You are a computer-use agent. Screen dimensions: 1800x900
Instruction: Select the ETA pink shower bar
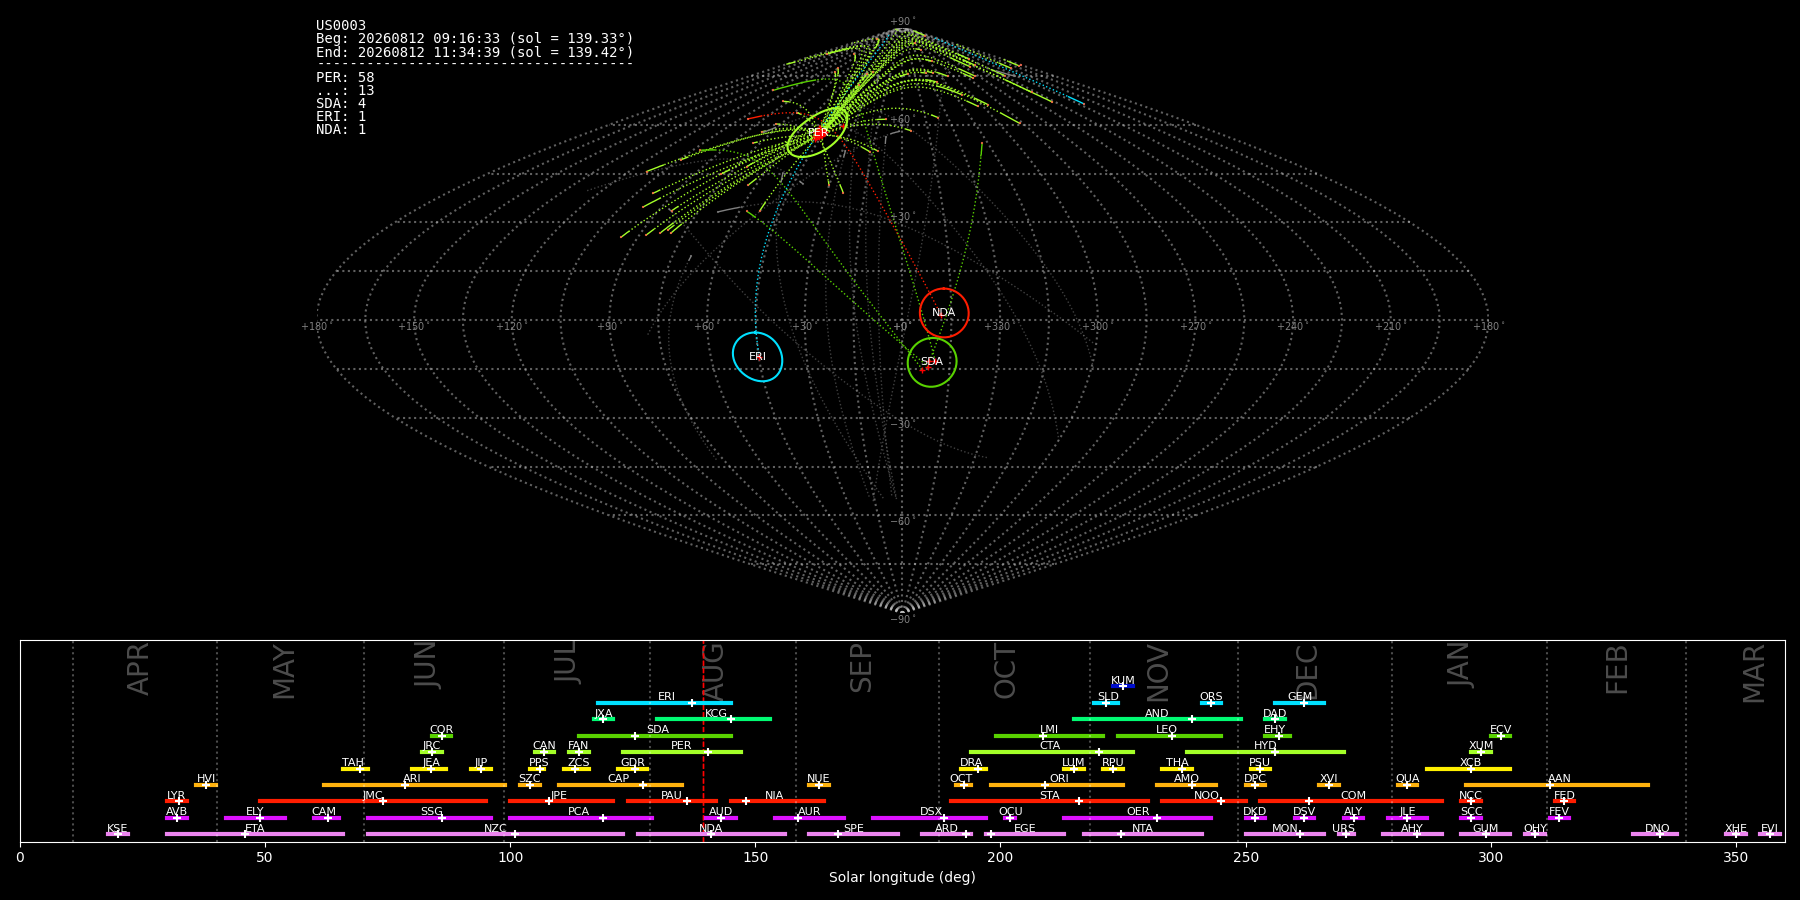[255, 834]
